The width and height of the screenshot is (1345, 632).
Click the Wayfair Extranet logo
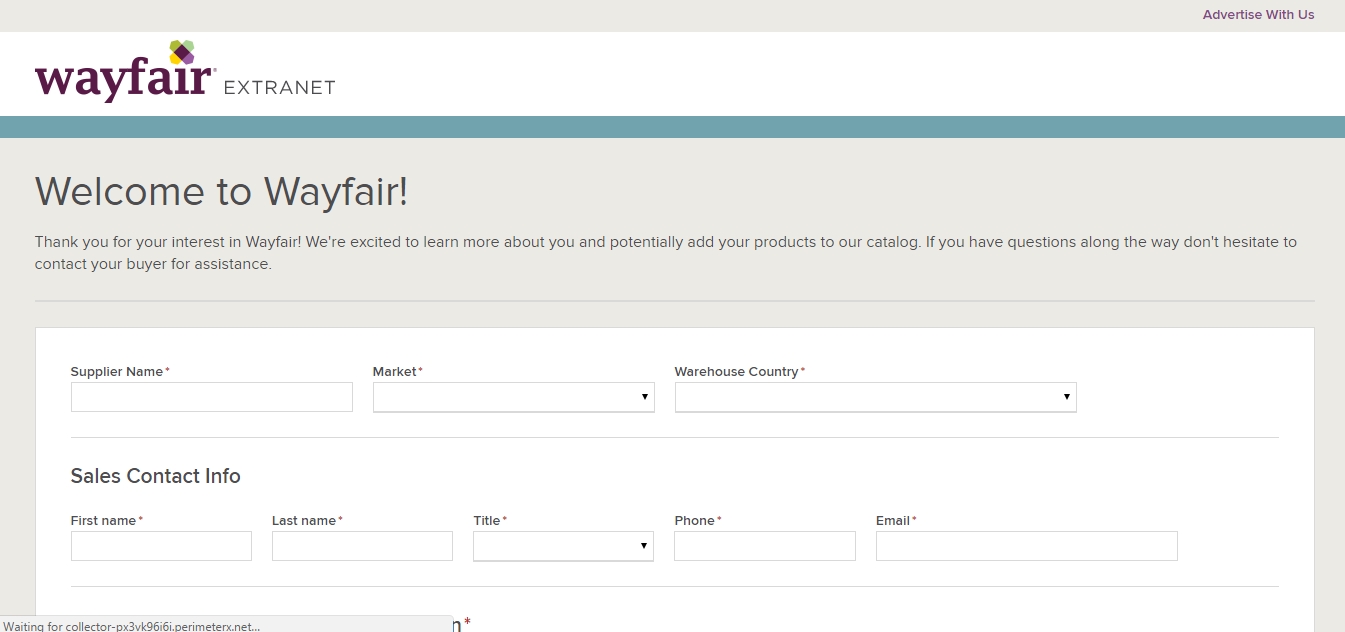[x=185, y=72]
